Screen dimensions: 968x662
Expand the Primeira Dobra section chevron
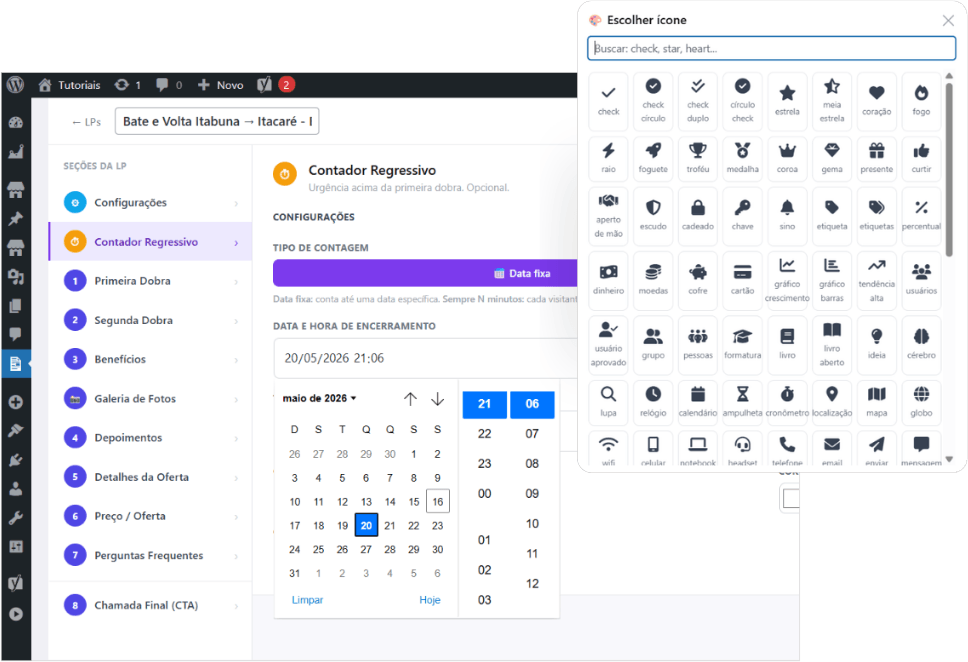[x=236, y=282]
